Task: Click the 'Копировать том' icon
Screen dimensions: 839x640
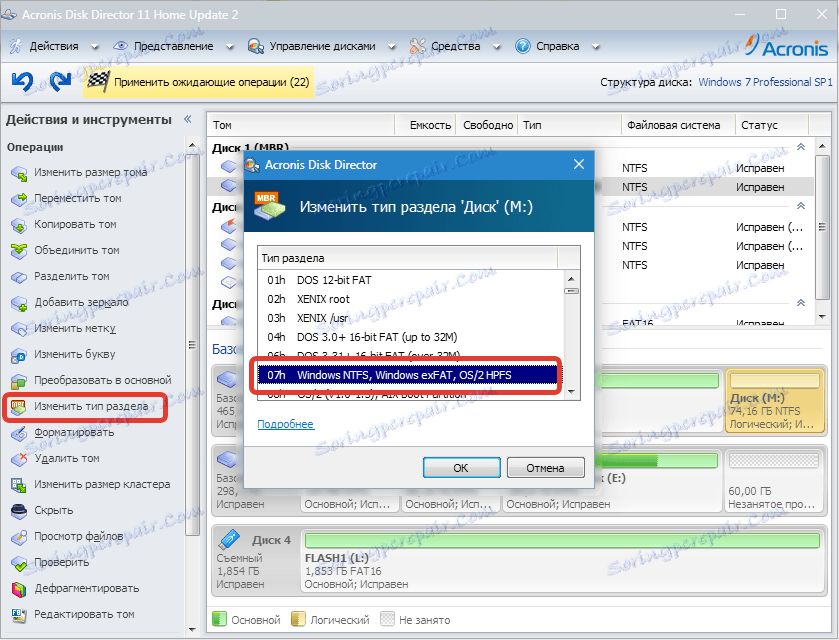Action: coord(19,225)
